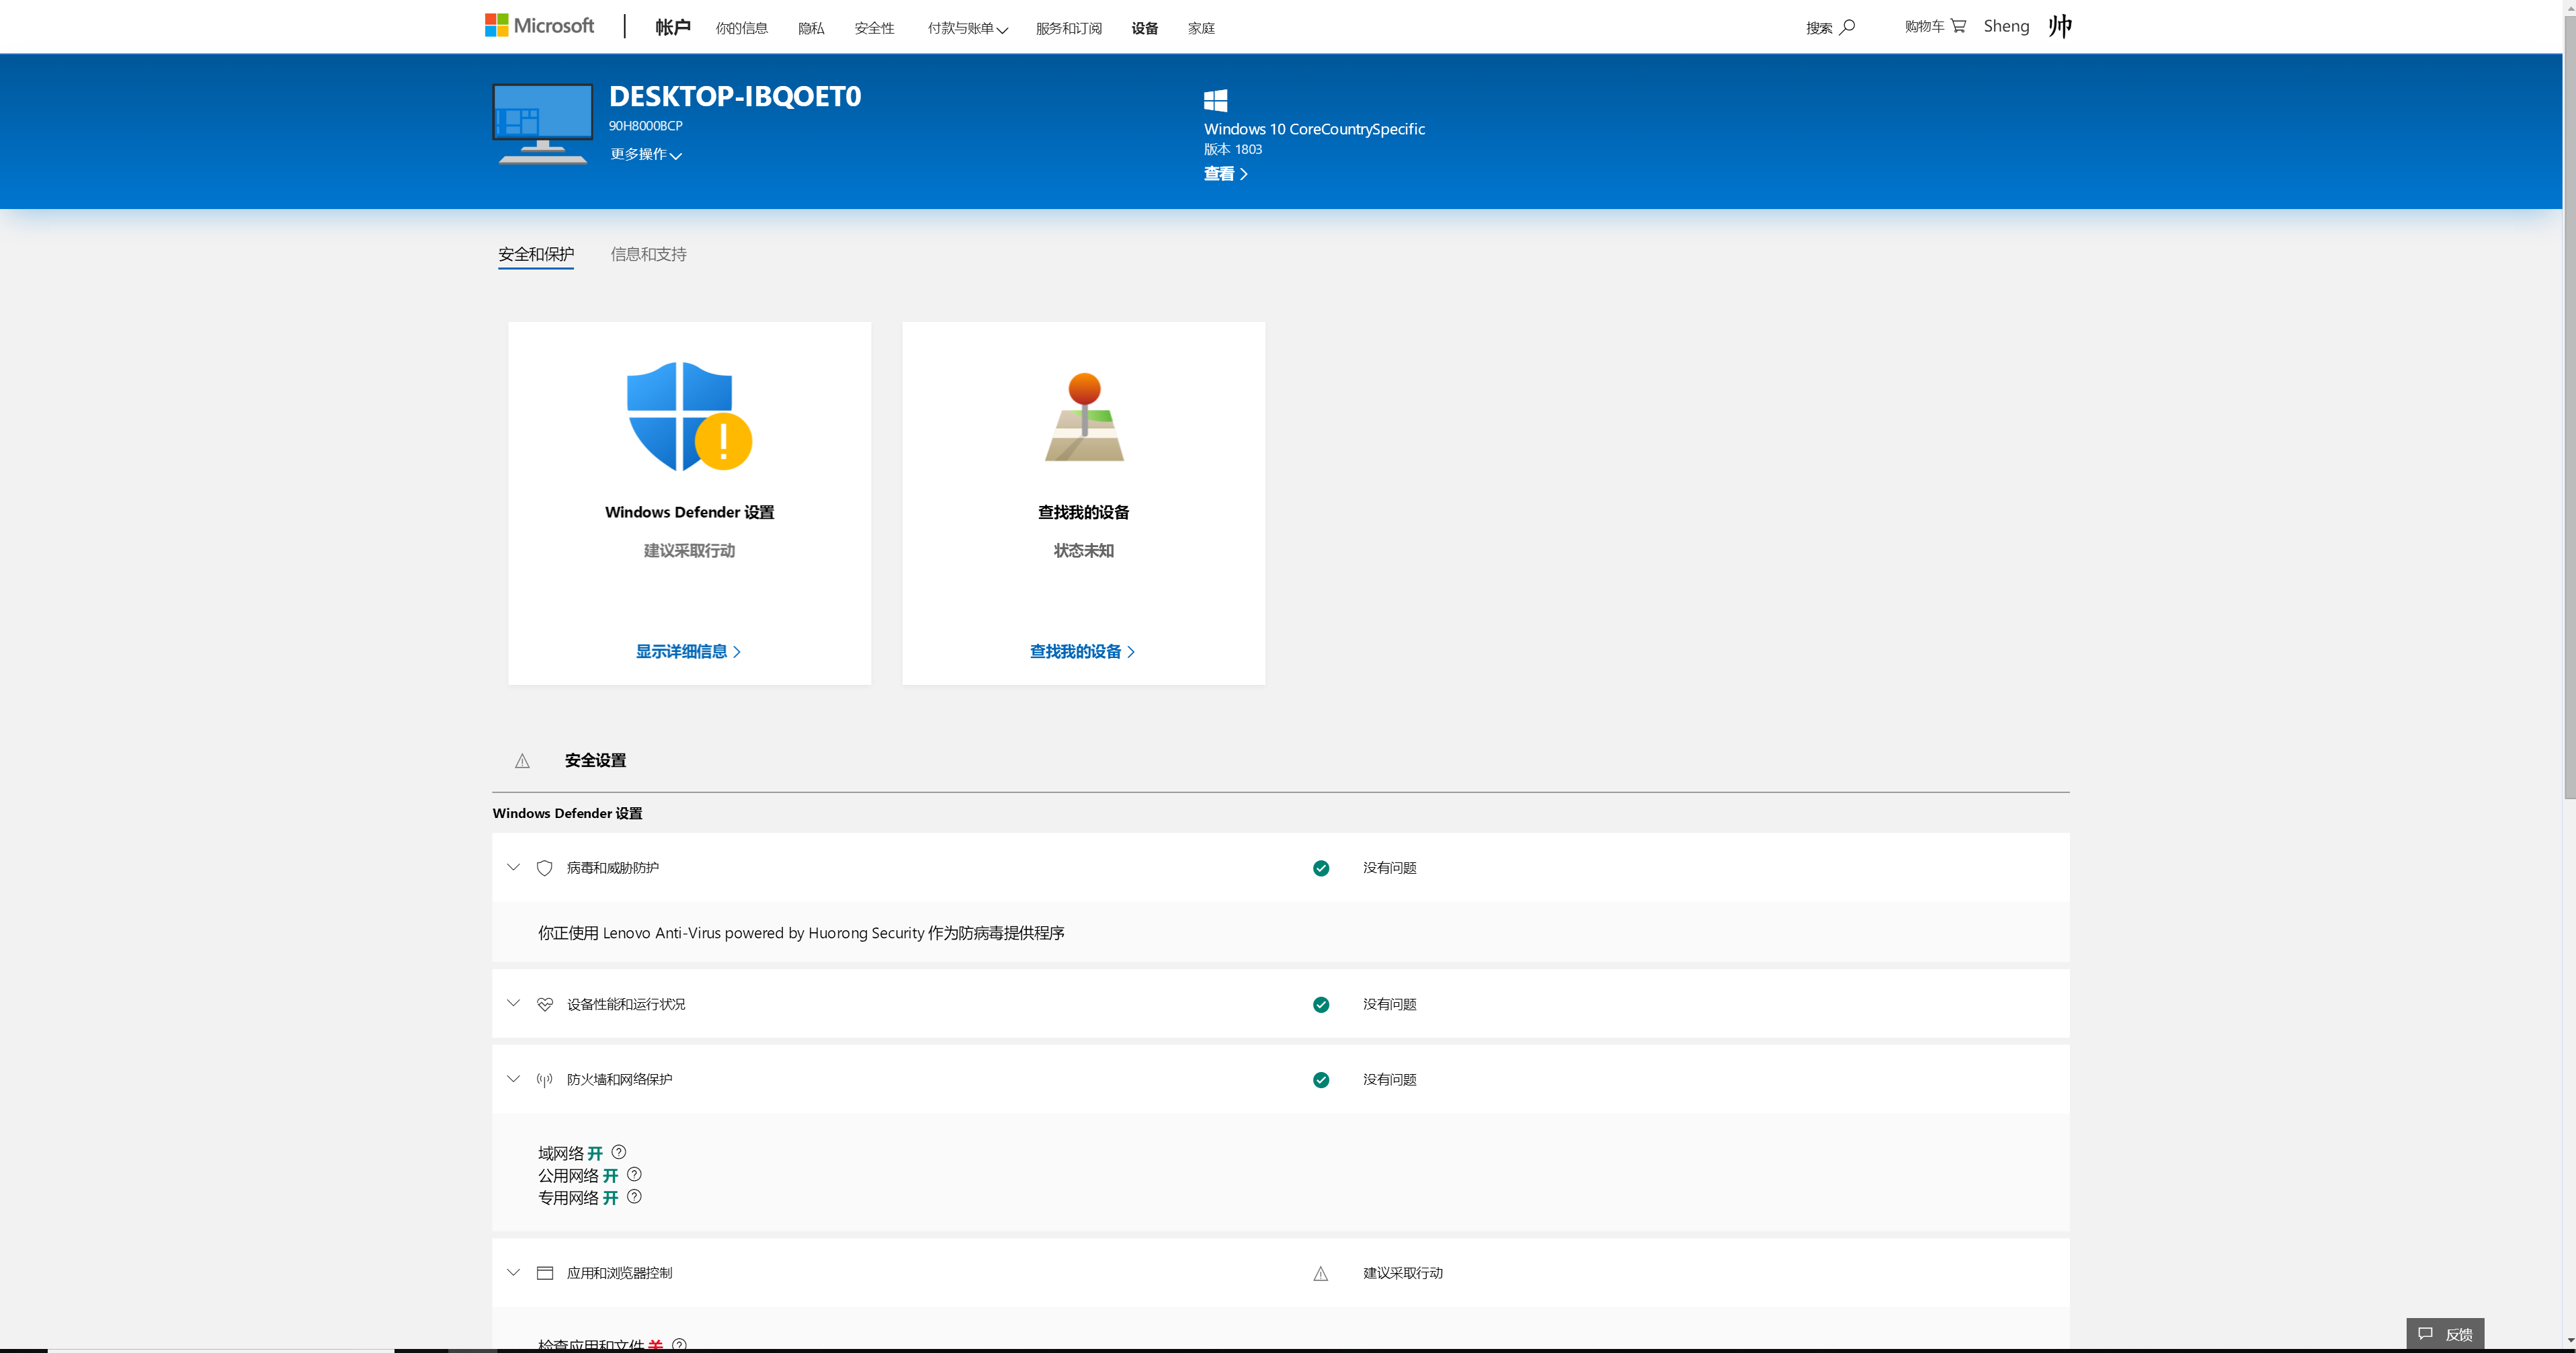The height and width of the screenshot is (1353, 2576).
Task: Expand 病毒和威胁防护 row chevron
Action: tap(513, 867)
